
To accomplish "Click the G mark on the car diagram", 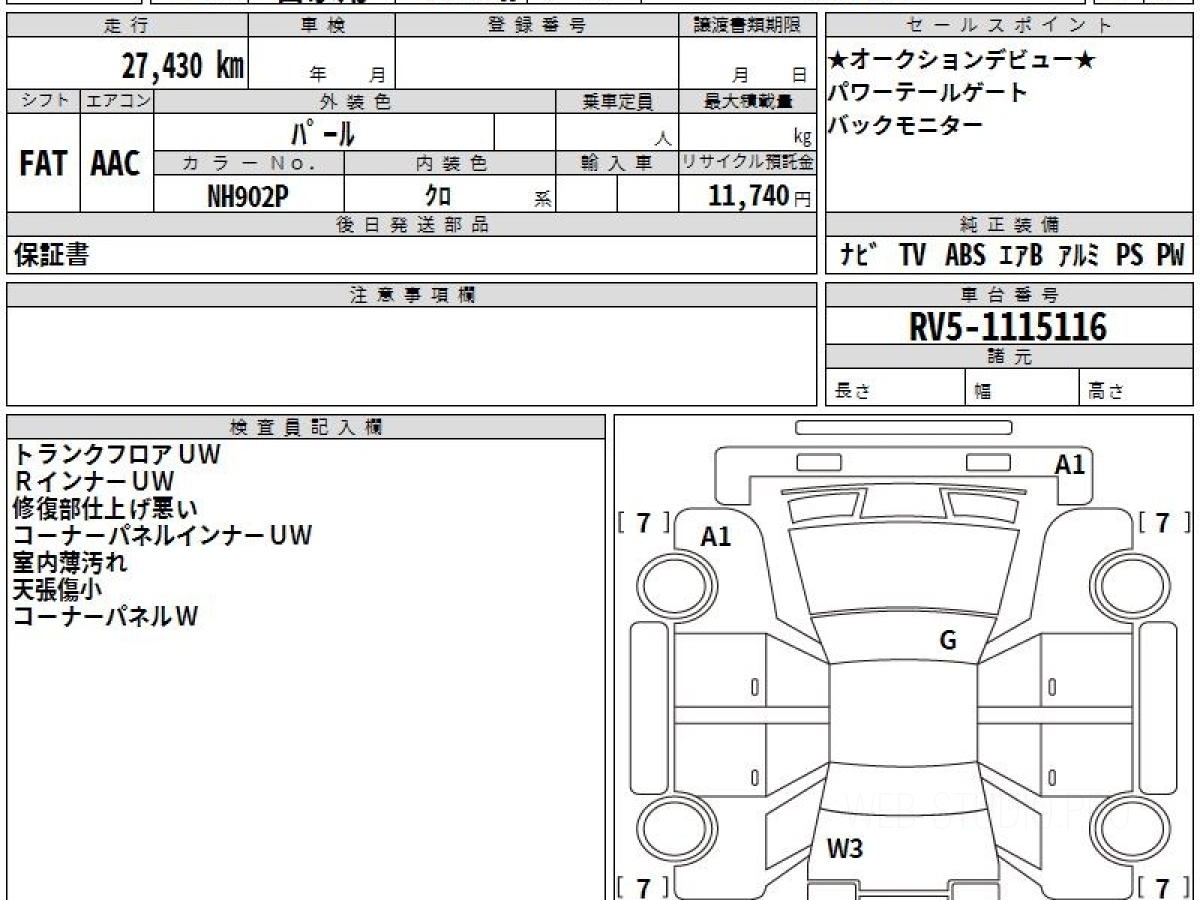I will [x=948, y=642].
